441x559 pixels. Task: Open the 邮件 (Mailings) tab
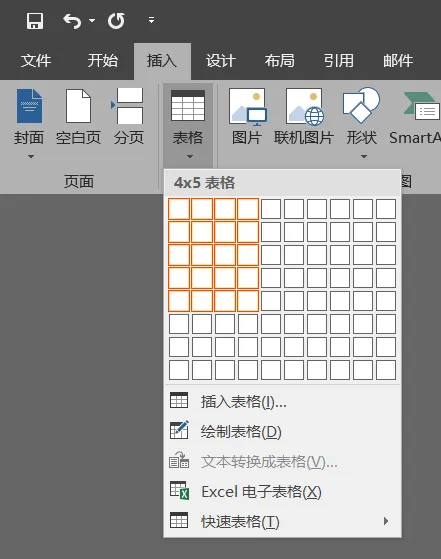pos(398,61)
